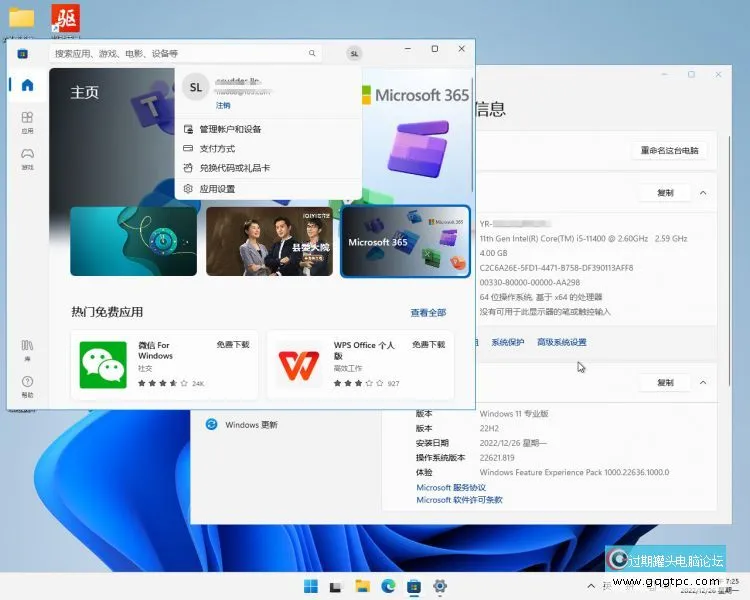The width and height of the screenshot is (750, 600).
Task: Open the Library icon in Store sidebar
Action: (x=27, y=349)
